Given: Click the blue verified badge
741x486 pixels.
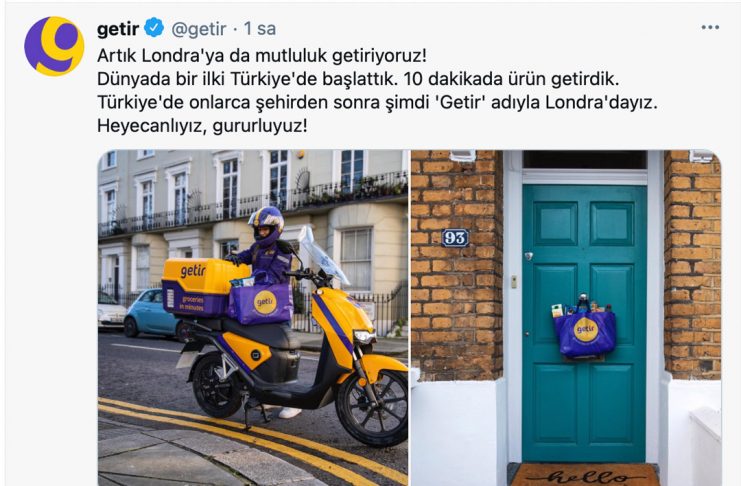Looking at the screenshot, I should [154, 28].
